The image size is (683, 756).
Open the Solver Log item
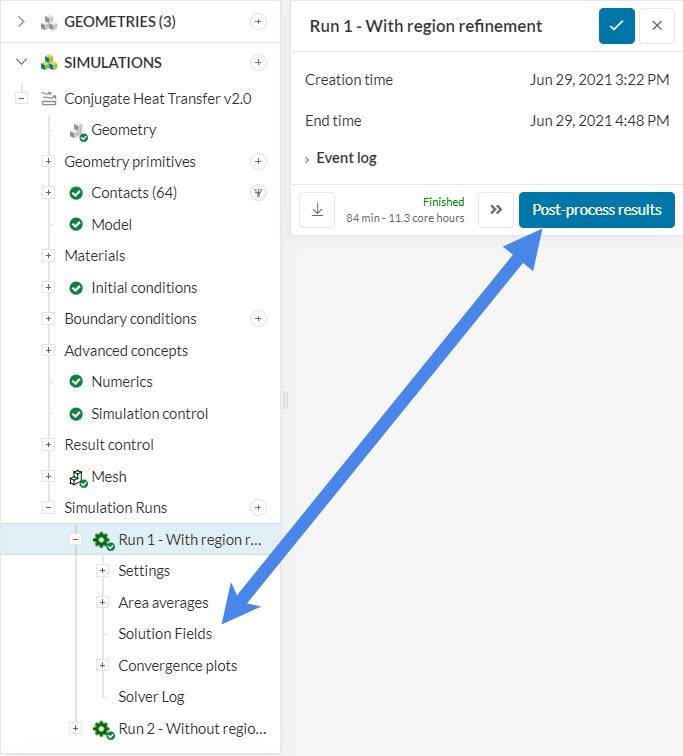pos(151,697)
